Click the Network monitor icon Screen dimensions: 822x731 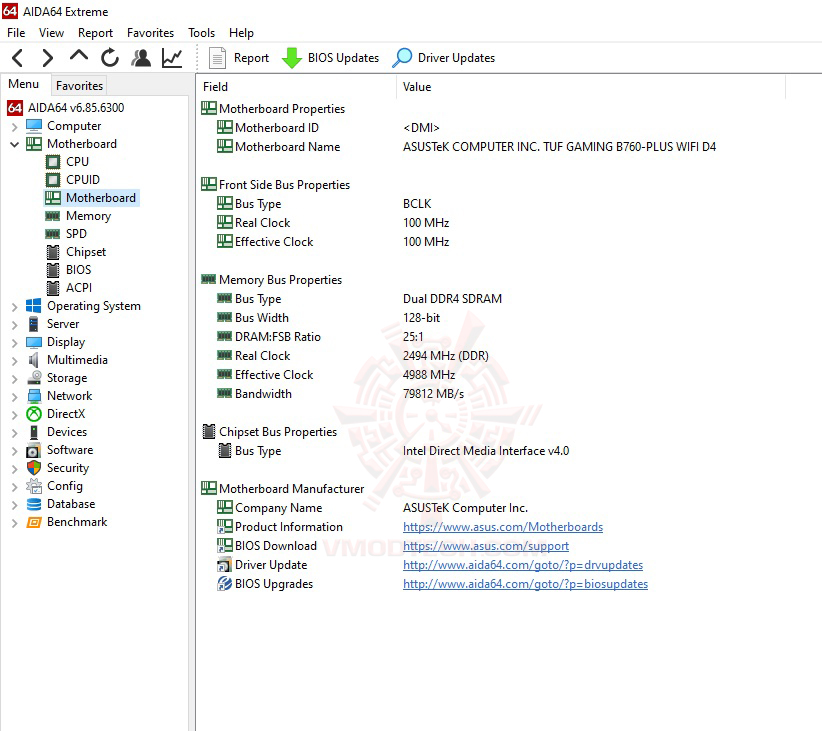tap(34, 396)
